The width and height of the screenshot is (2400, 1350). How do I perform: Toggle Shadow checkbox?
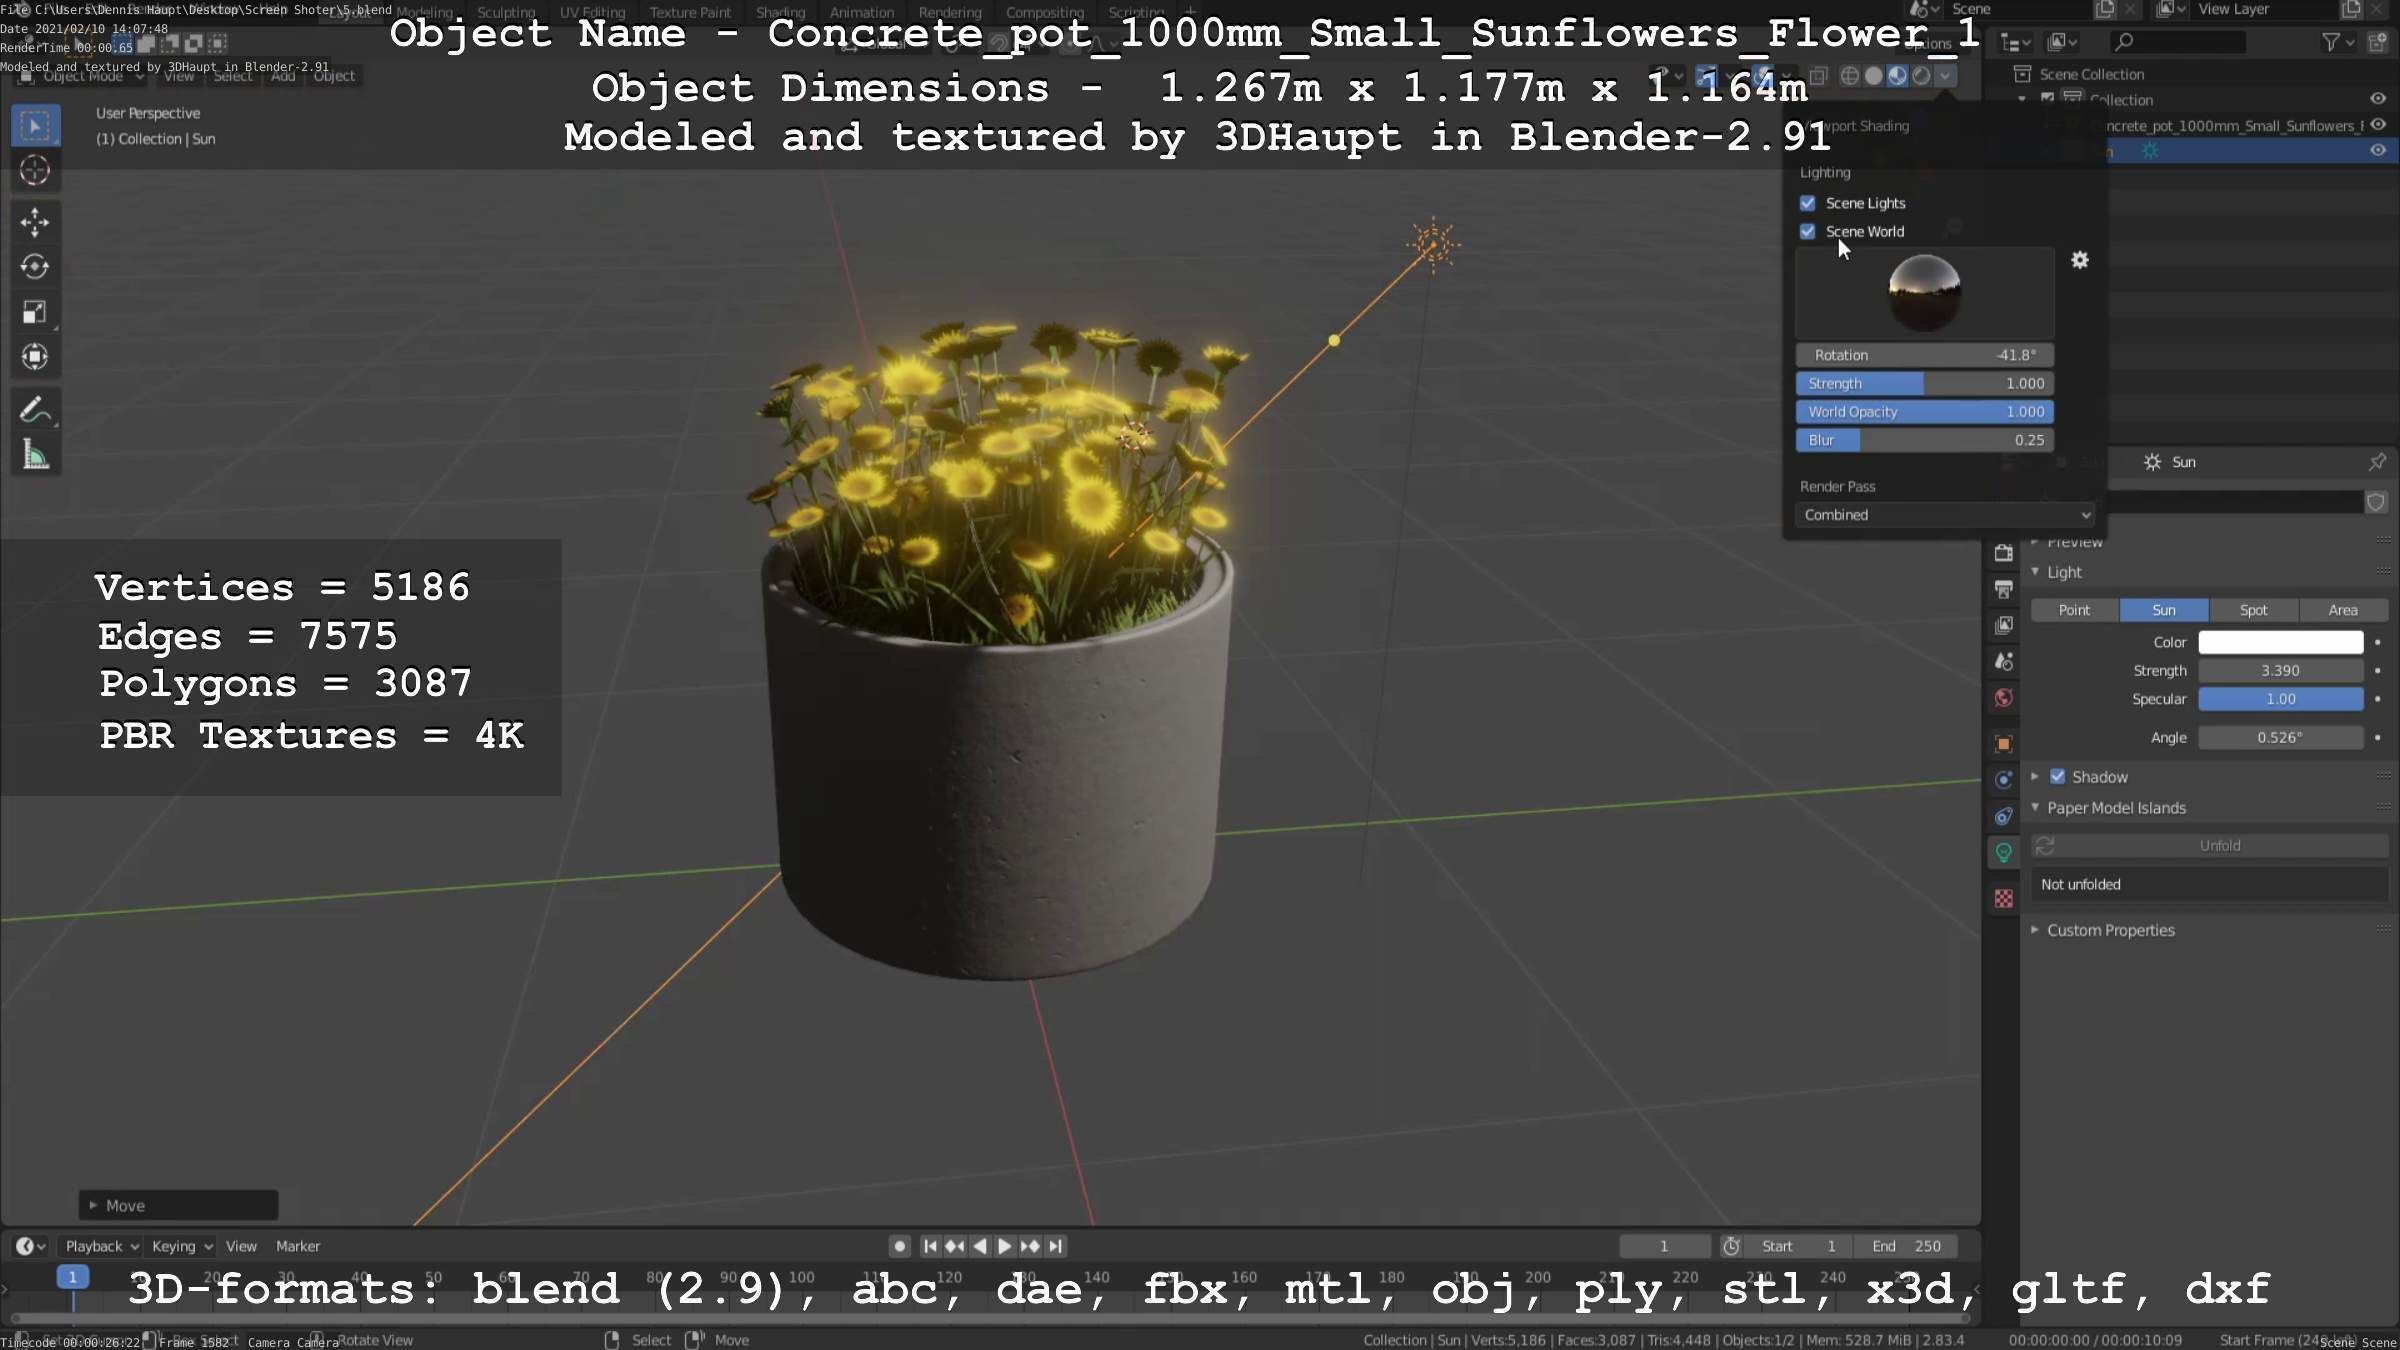2058,777
